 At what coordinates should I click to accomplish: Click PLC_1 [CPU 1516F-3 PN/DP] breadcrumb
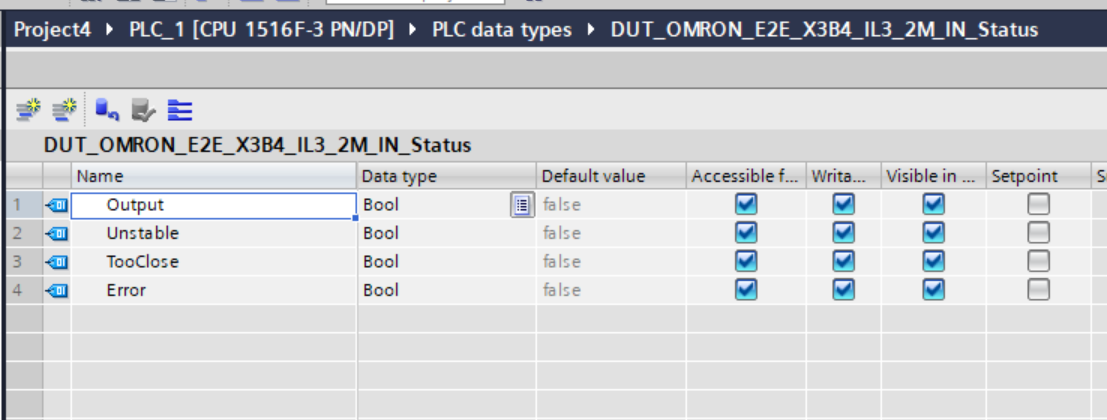point(261,30)
